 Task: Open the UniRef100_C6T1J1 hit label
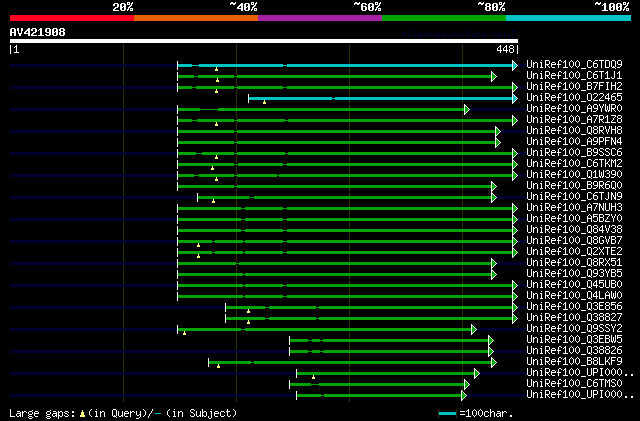(x=574, y=76)
